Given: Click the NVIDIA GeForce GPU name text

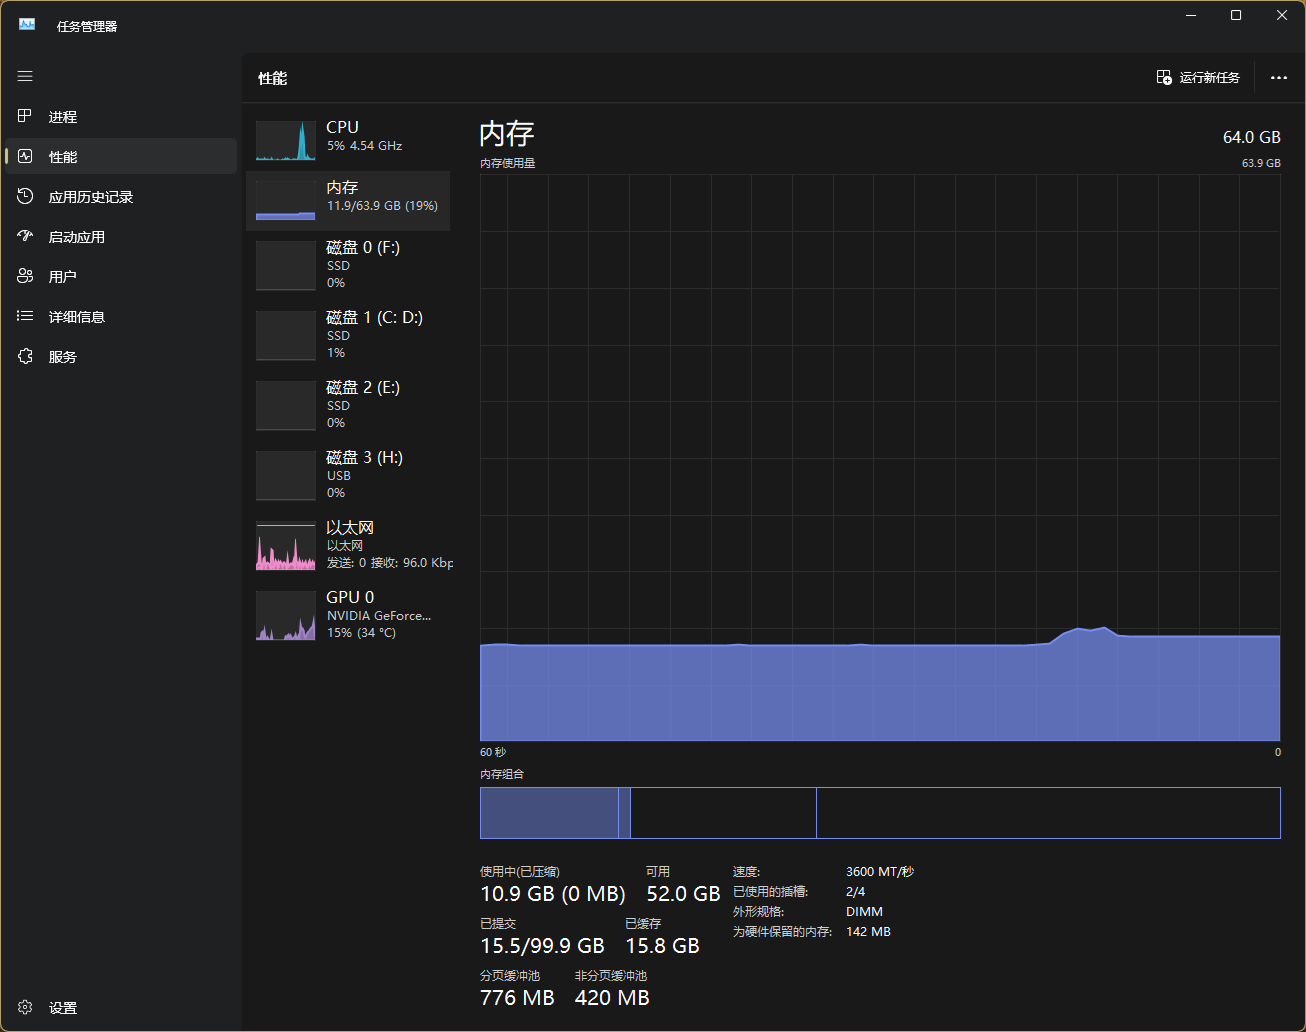Looking at the screenshot, I should click(379, 616).
